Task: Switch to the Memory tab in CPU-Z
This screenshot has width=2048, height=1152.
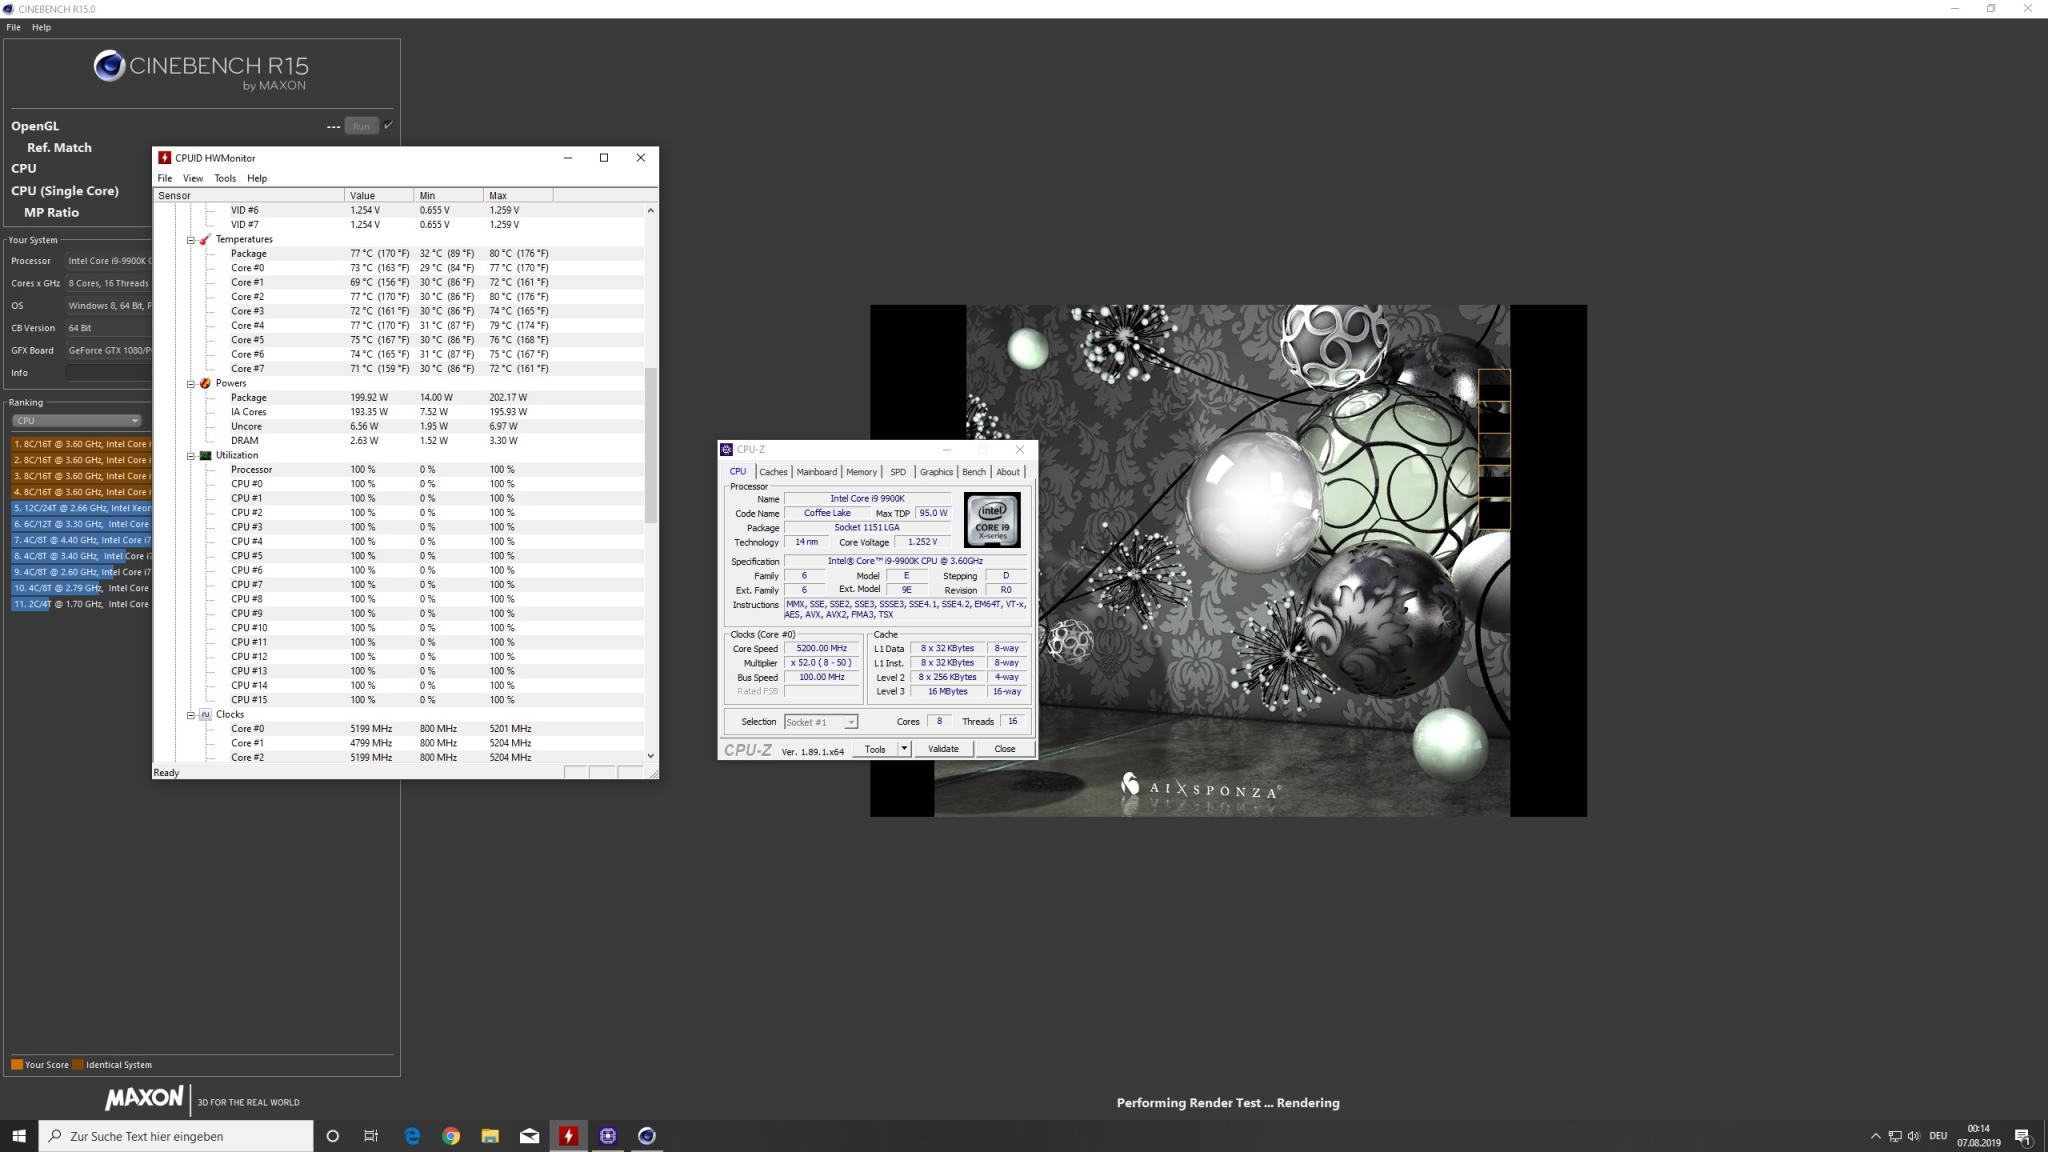Action: tap(861, 472)
